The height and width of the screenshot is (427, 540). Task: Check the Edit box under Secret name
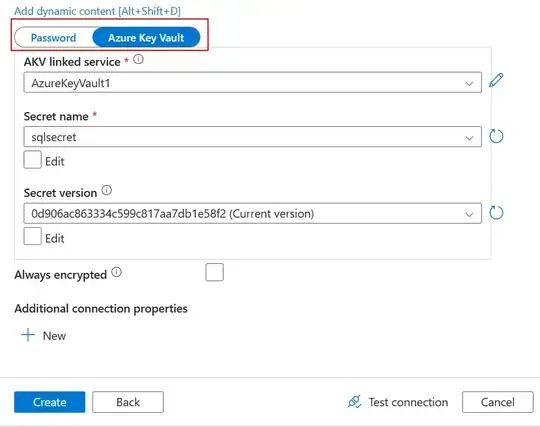[x=32, y=160]
